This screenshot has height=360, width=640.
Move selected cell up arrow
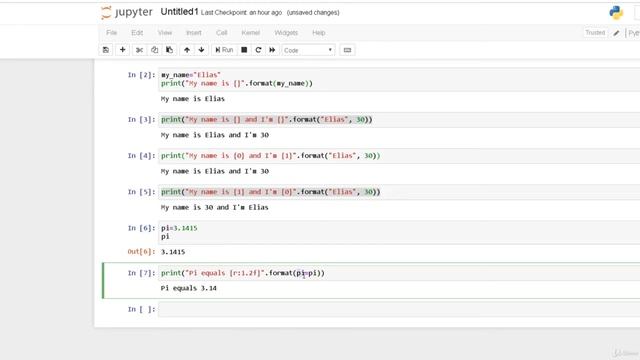tap(187, 50)
